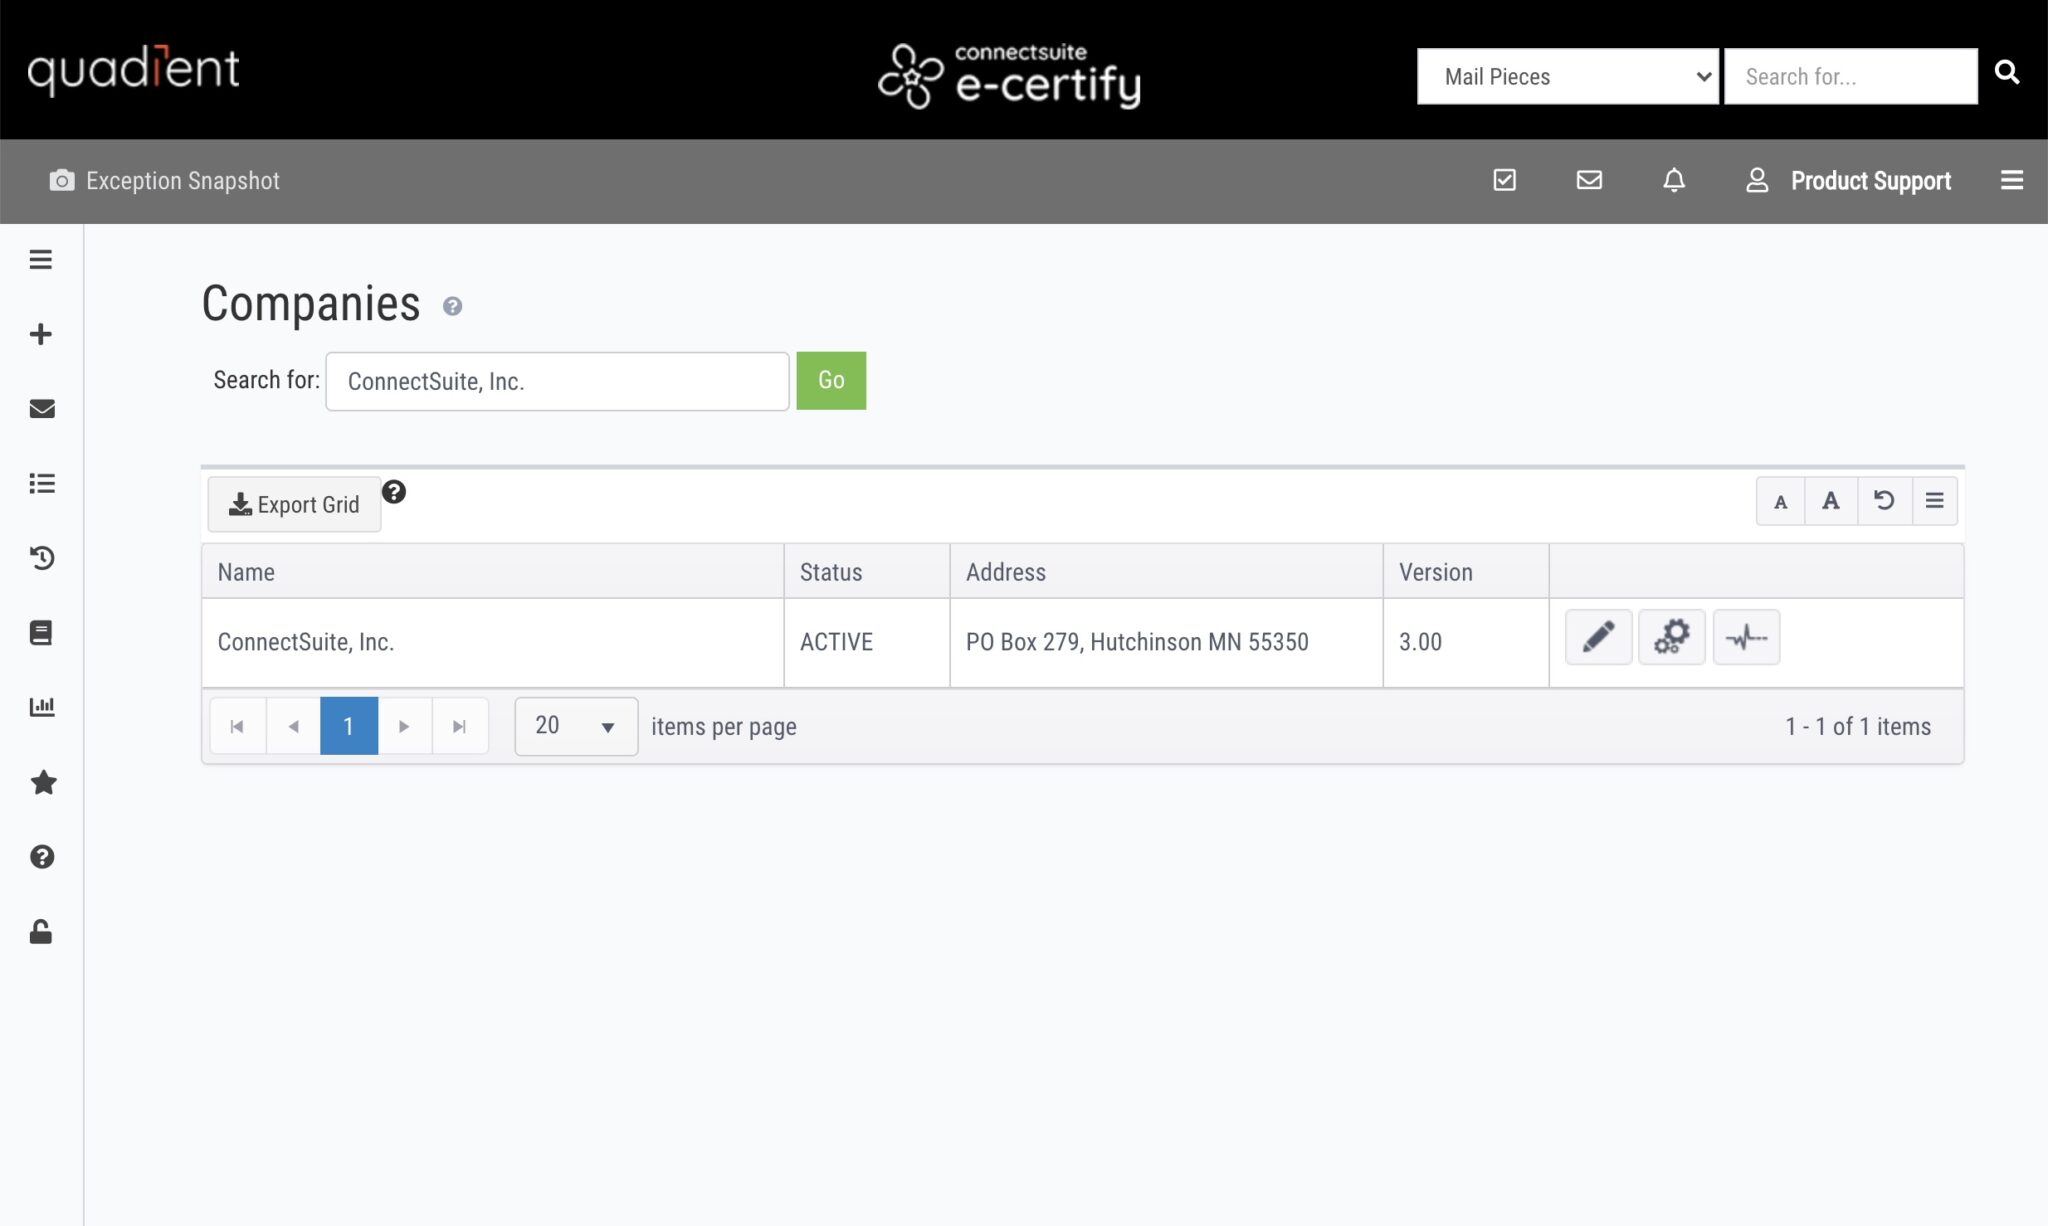Open the history icon in left sidebar

(42, 558)
